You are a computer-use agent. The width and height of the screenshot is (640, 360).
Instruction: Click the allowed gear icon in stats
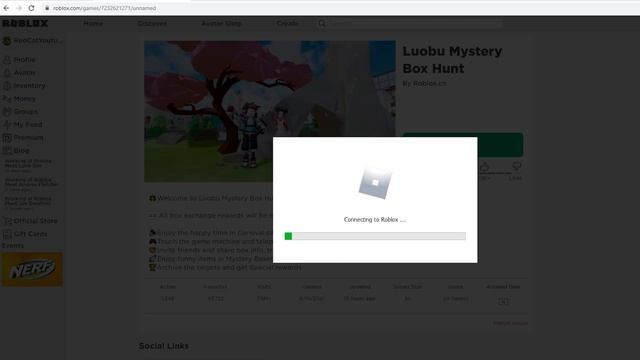point(503,301)
